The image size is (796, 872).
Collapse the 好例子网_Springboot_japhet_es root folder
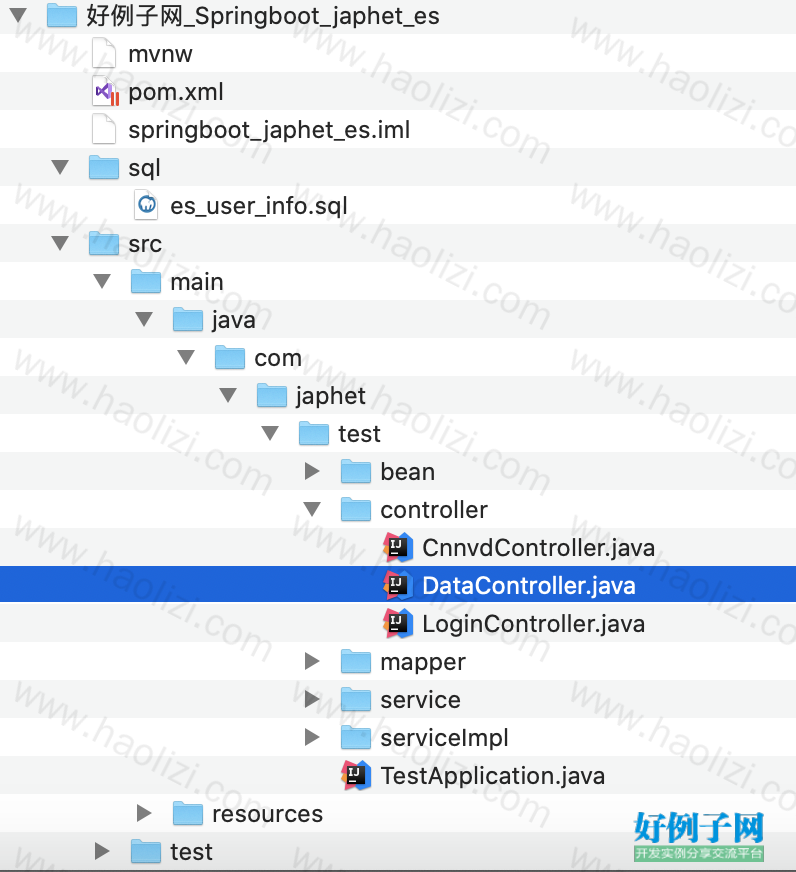(x=18, y=15)
